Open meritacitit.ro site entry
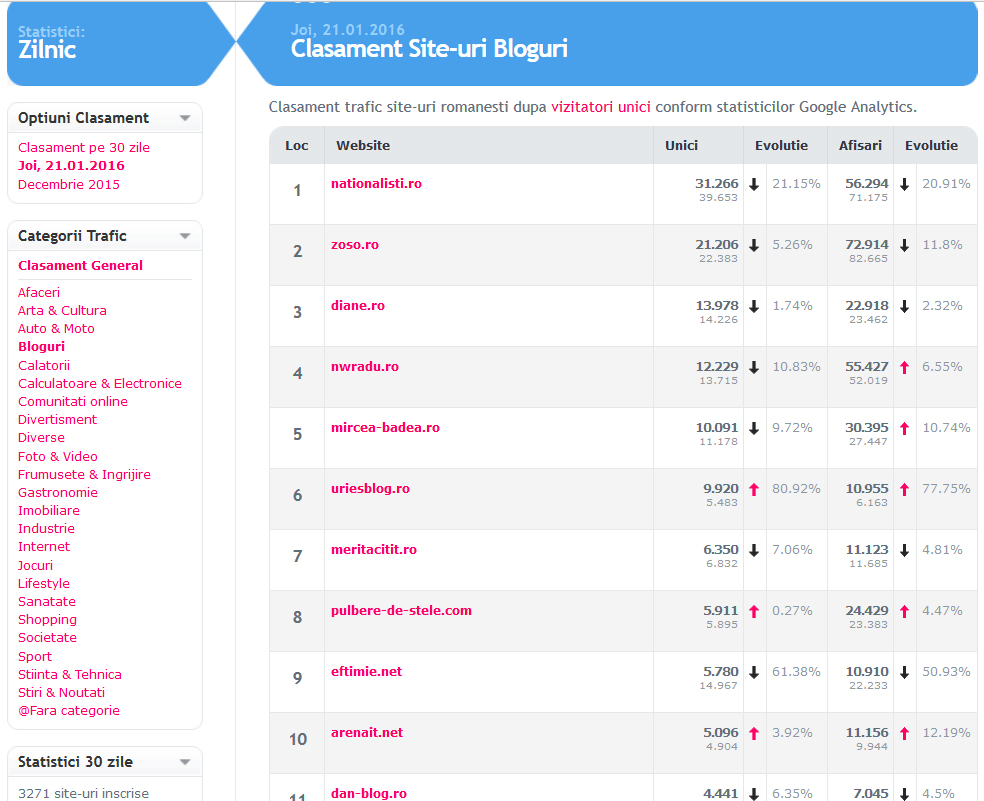The width and height of the screenshot is (984, 801). tap(374, 549)
